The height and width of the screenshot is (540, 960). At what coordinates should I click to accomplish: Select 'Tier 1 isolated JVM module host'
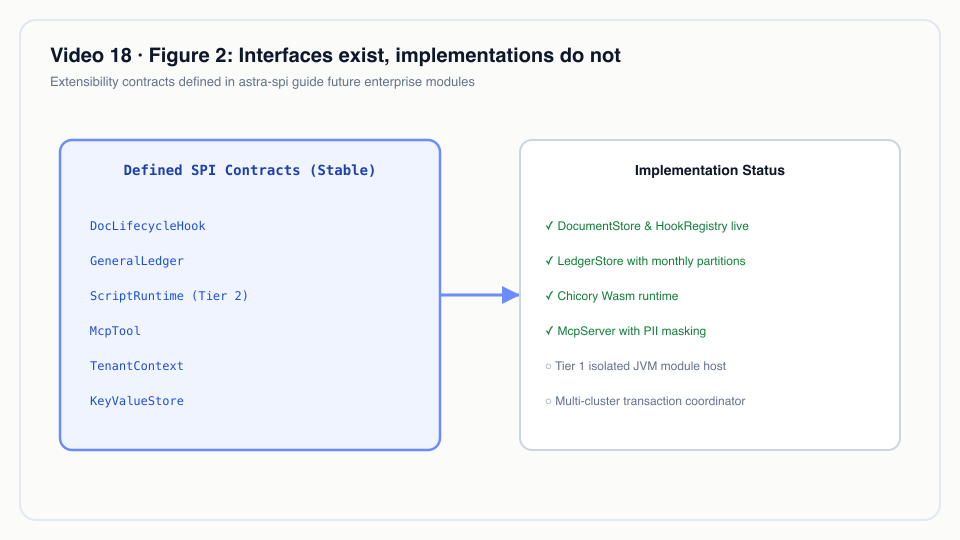[635, 366]
